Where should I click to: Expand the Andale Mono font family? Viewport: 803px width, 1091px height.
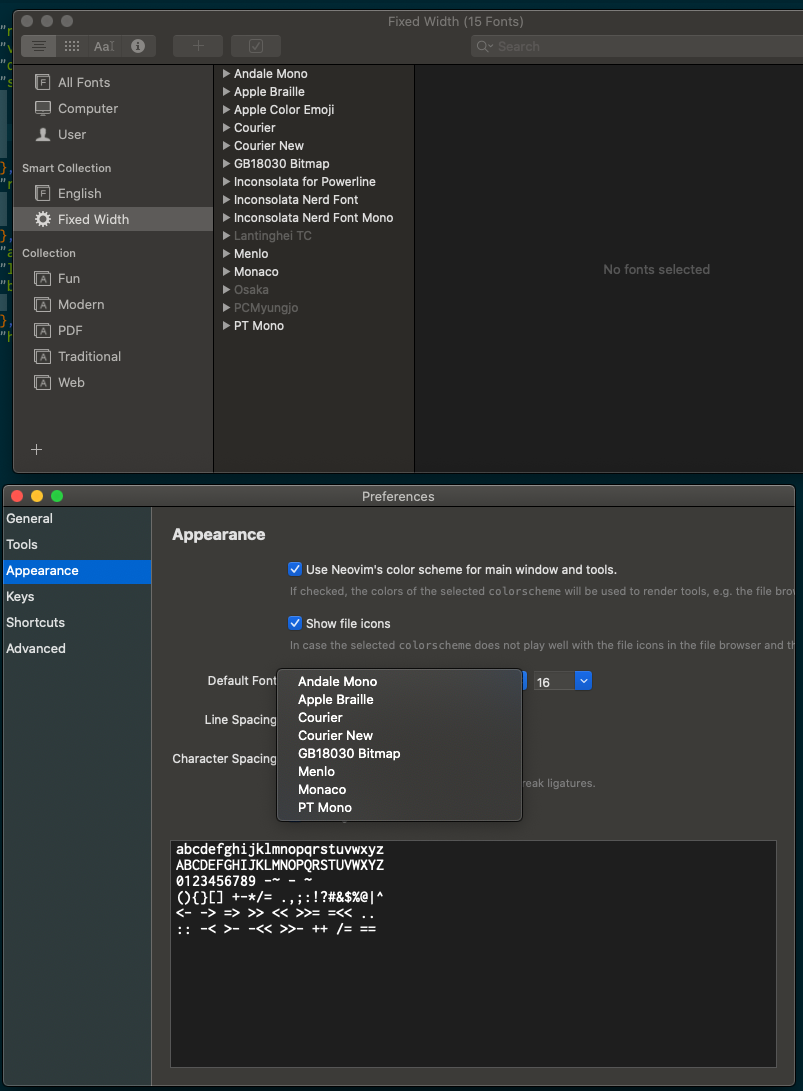[x=226, y=73]
